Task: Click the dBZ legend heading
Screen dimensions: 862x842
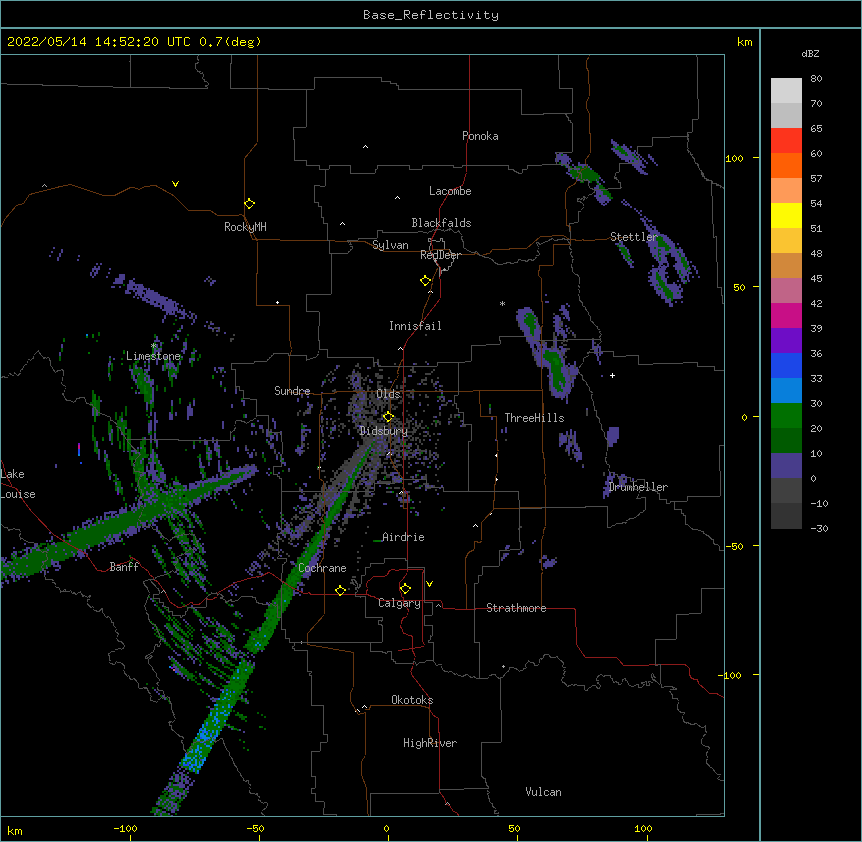Action: (x=810, y=54)
